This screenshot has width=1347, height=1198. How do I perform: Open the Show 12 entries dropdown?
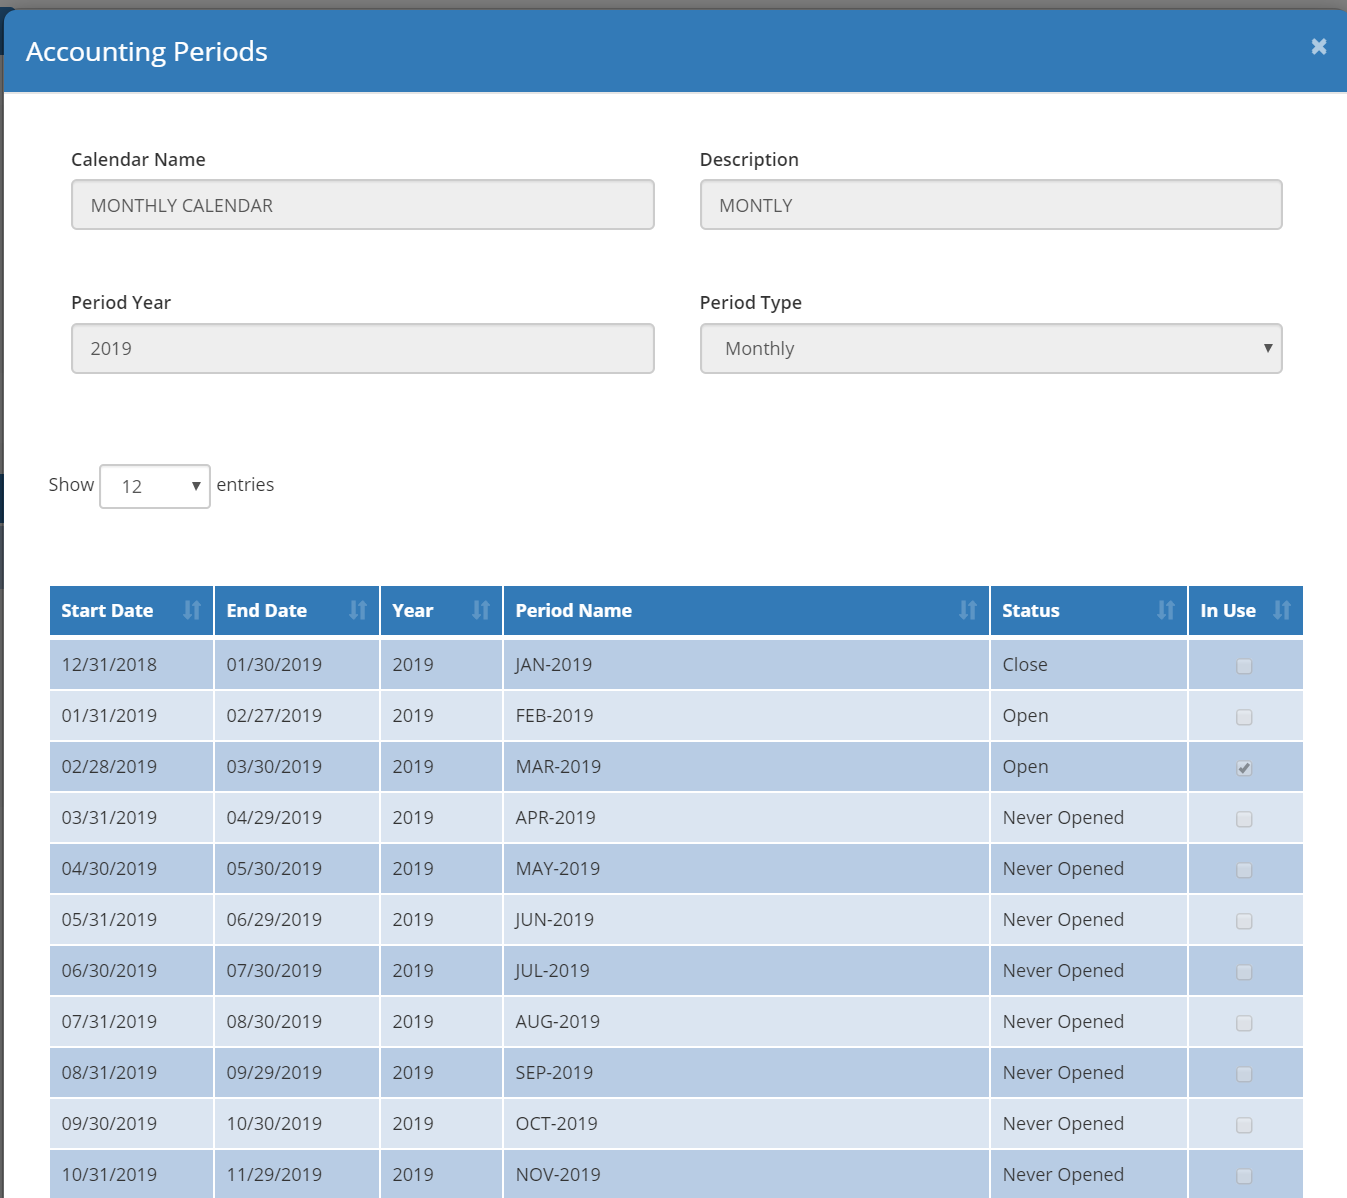(x=154, y=486)
